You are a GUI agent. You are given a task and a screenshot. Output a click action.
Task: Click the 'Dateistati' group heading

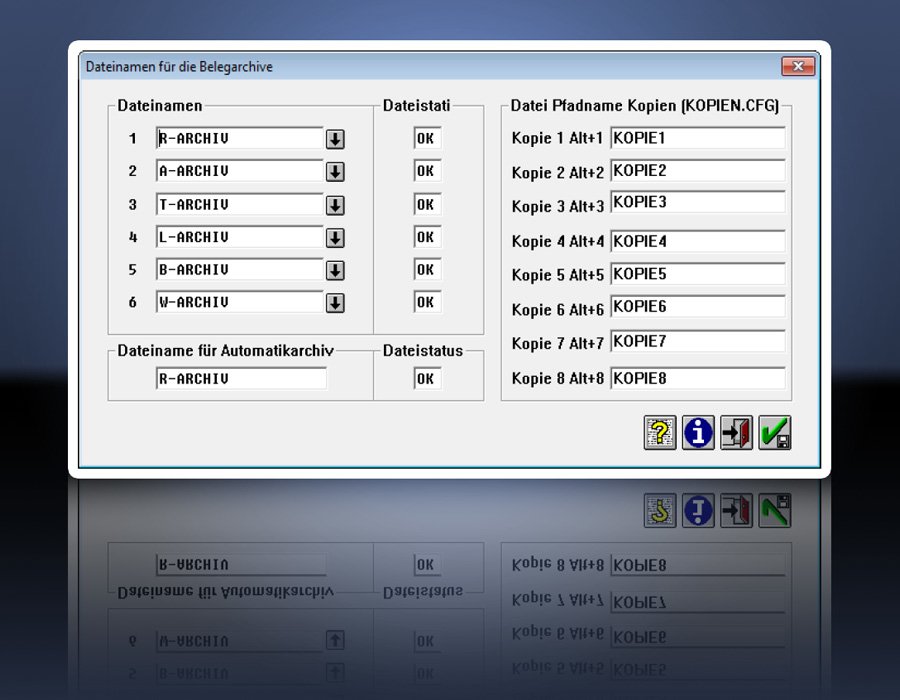417,106
